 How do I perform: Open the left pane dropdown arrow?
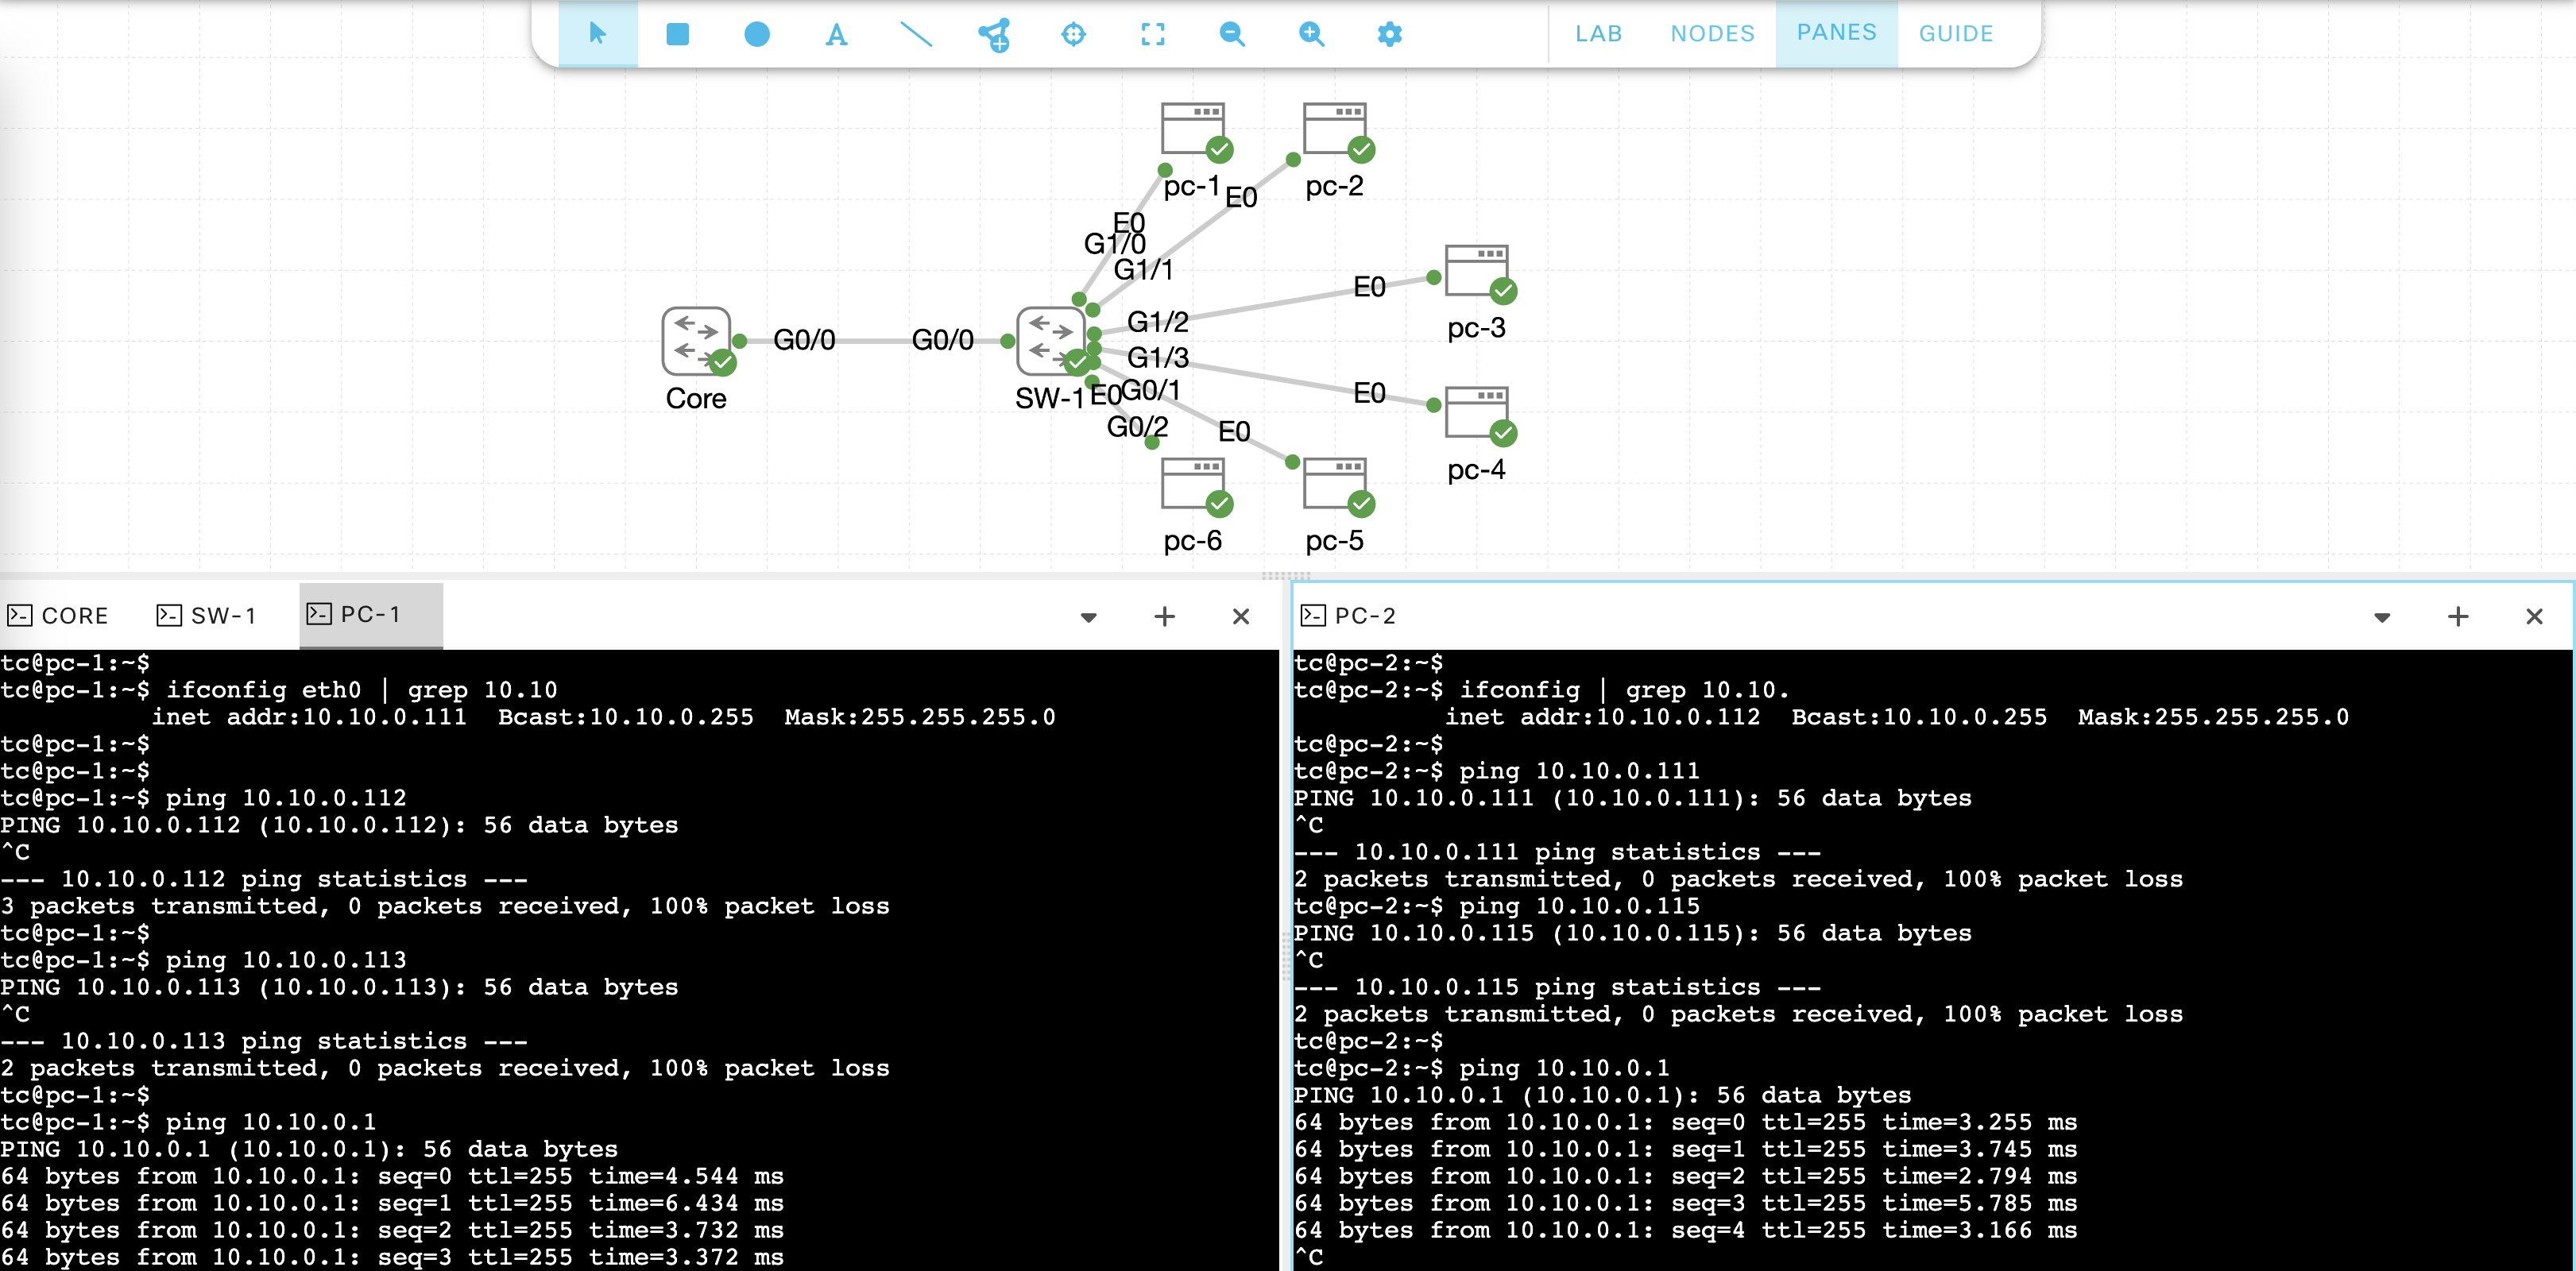click(1088, 617)
